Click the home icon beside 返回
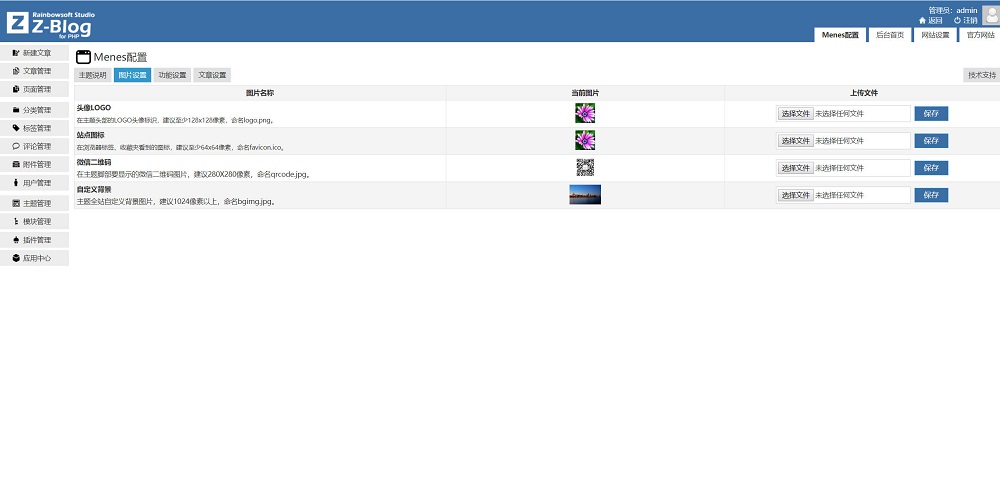This screenshot has width=1000, height=497. (x=922, y=20)
